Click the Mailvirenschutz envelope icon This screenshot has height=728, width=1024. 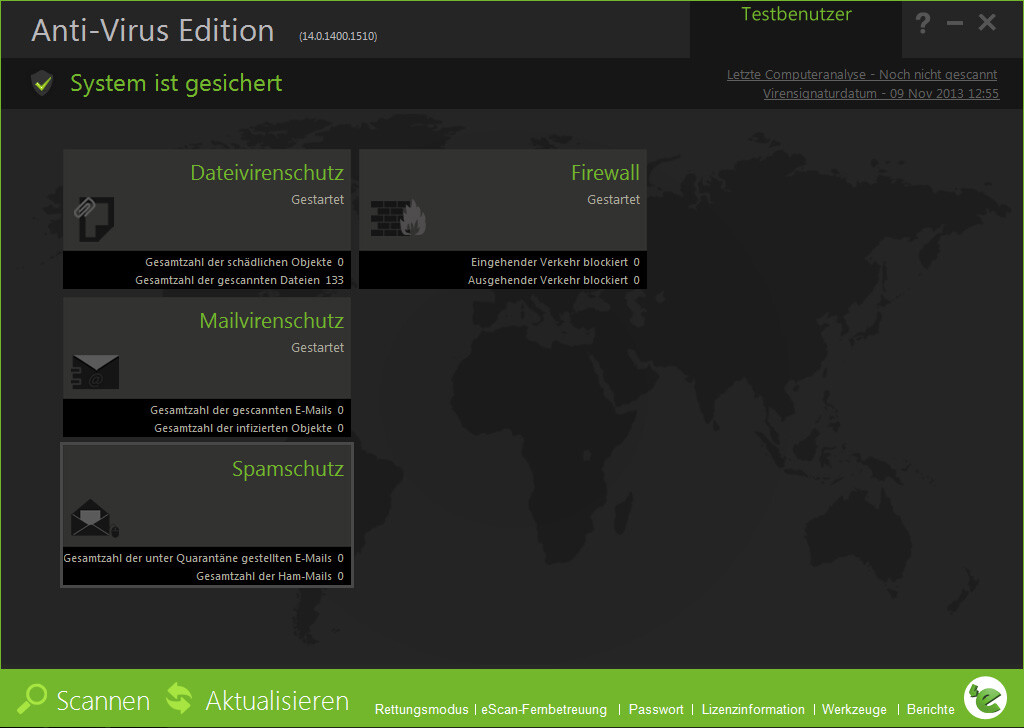tap(96, 372)
